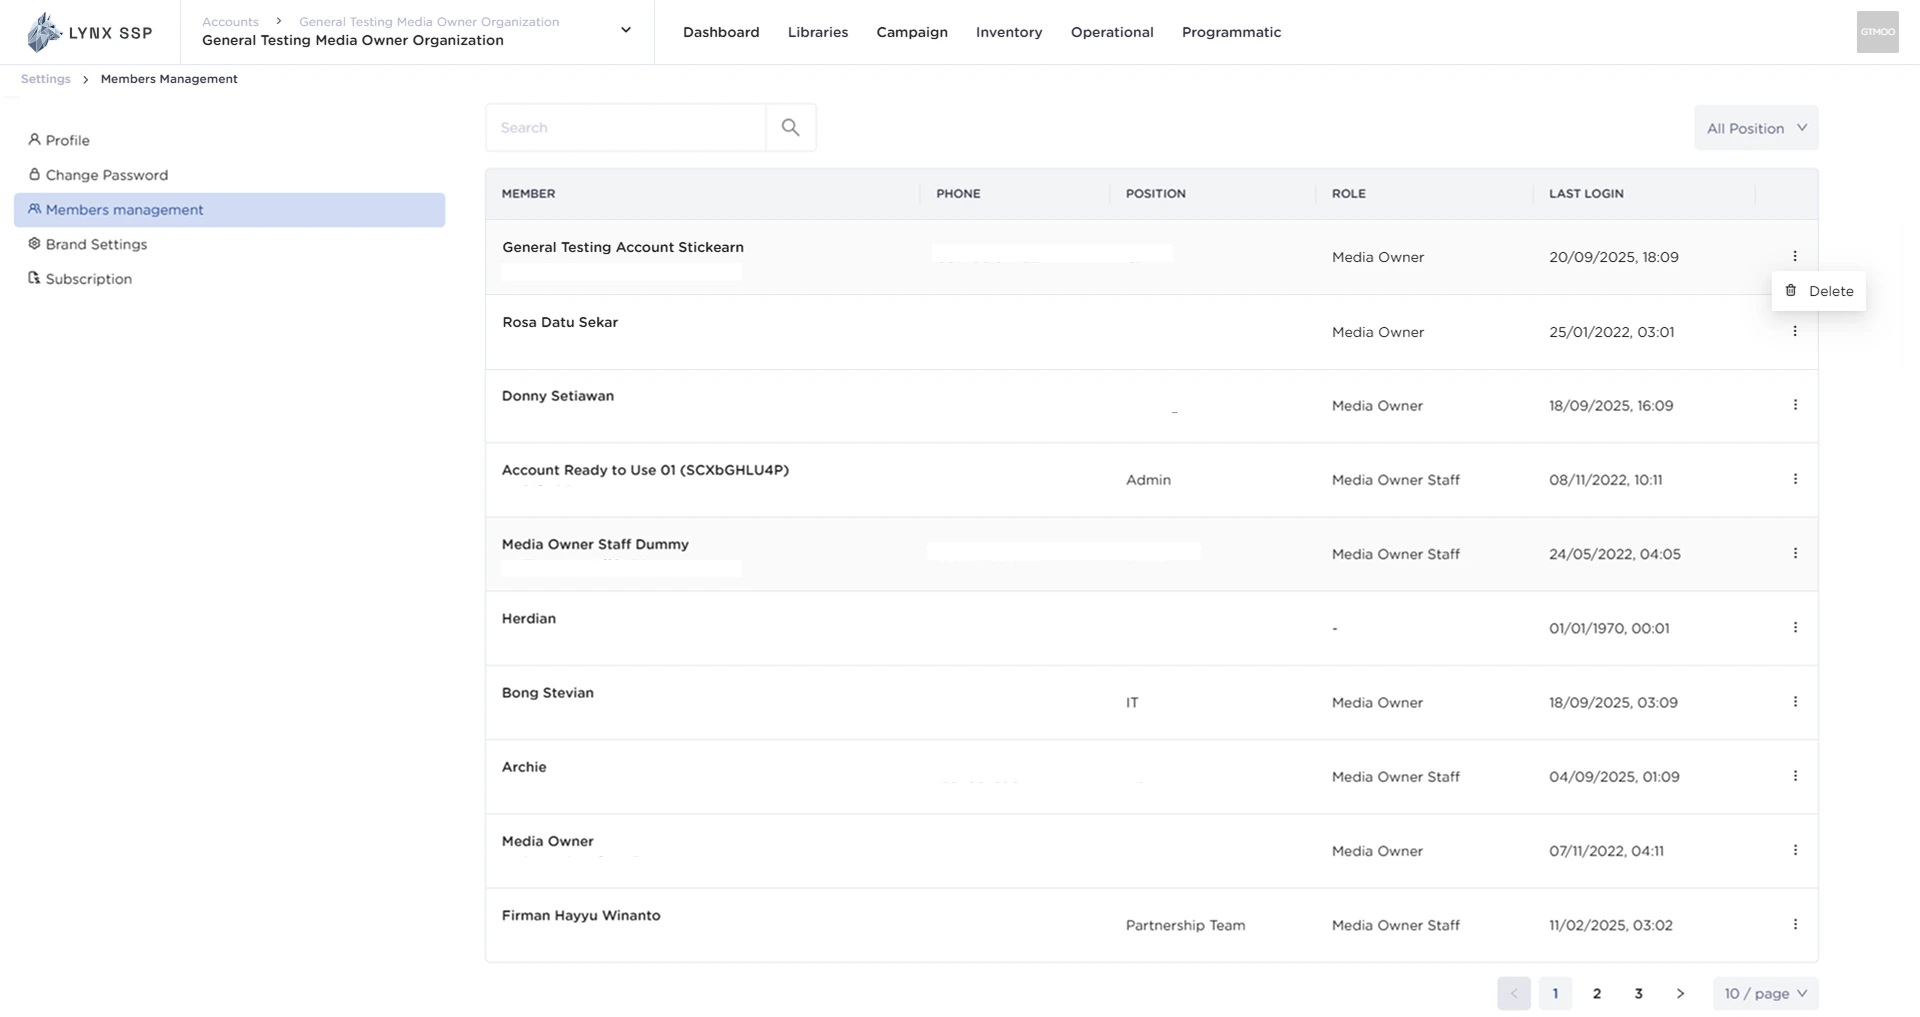Click the trash icon next to Delete

[x=1790, y=290]
